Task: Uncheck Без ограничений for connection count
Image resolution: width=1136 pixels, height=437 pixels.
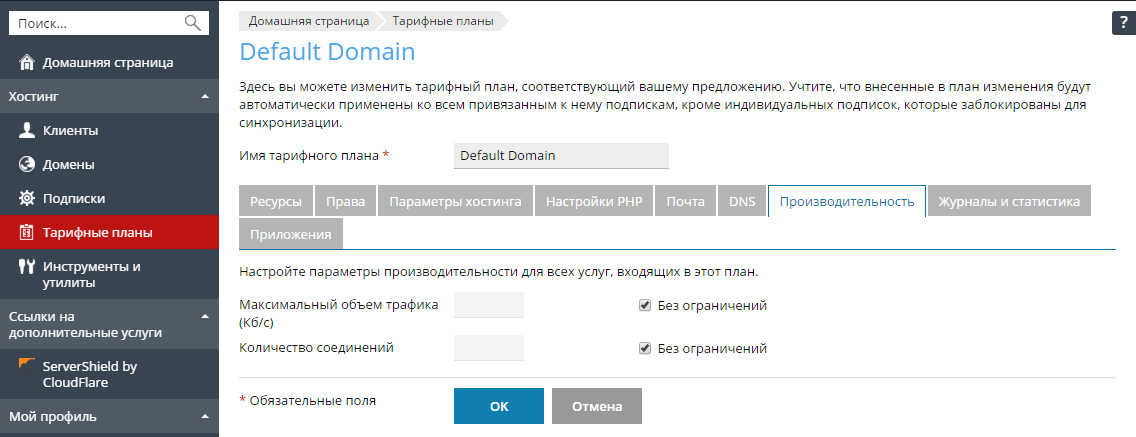Action: pos(645,349)
